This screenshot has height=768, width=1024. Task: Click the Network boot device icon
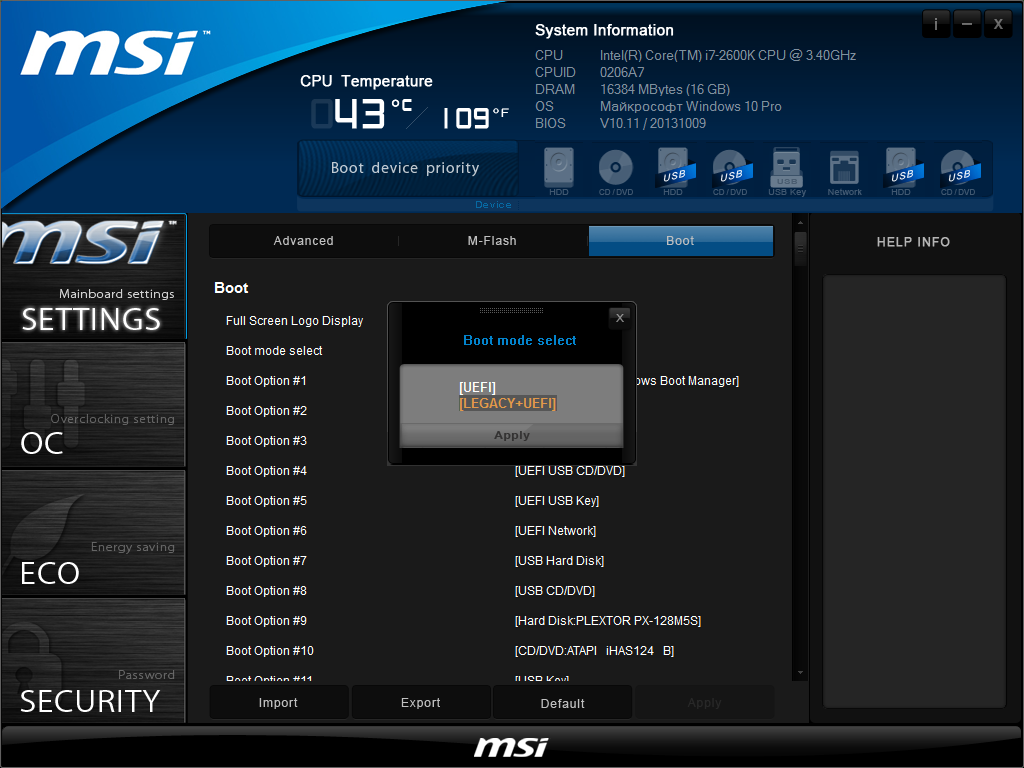(844, 172)
